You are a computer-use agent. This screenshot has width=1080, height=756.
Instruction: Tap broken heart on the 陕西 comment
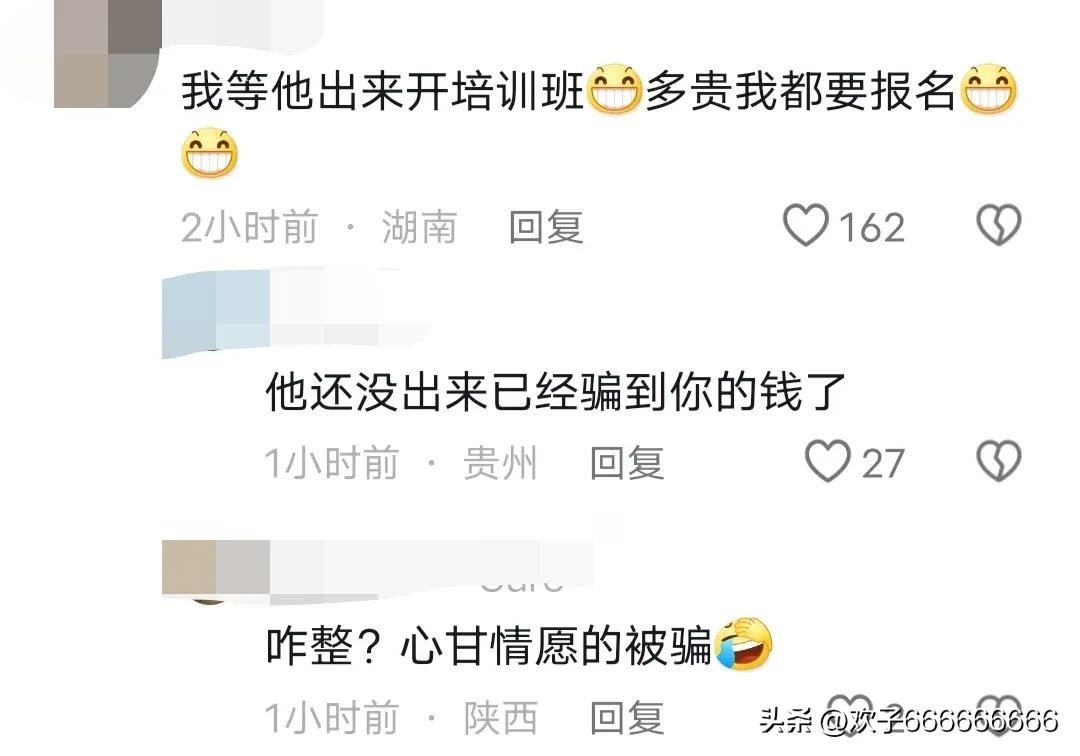click(x=999, y=716)
